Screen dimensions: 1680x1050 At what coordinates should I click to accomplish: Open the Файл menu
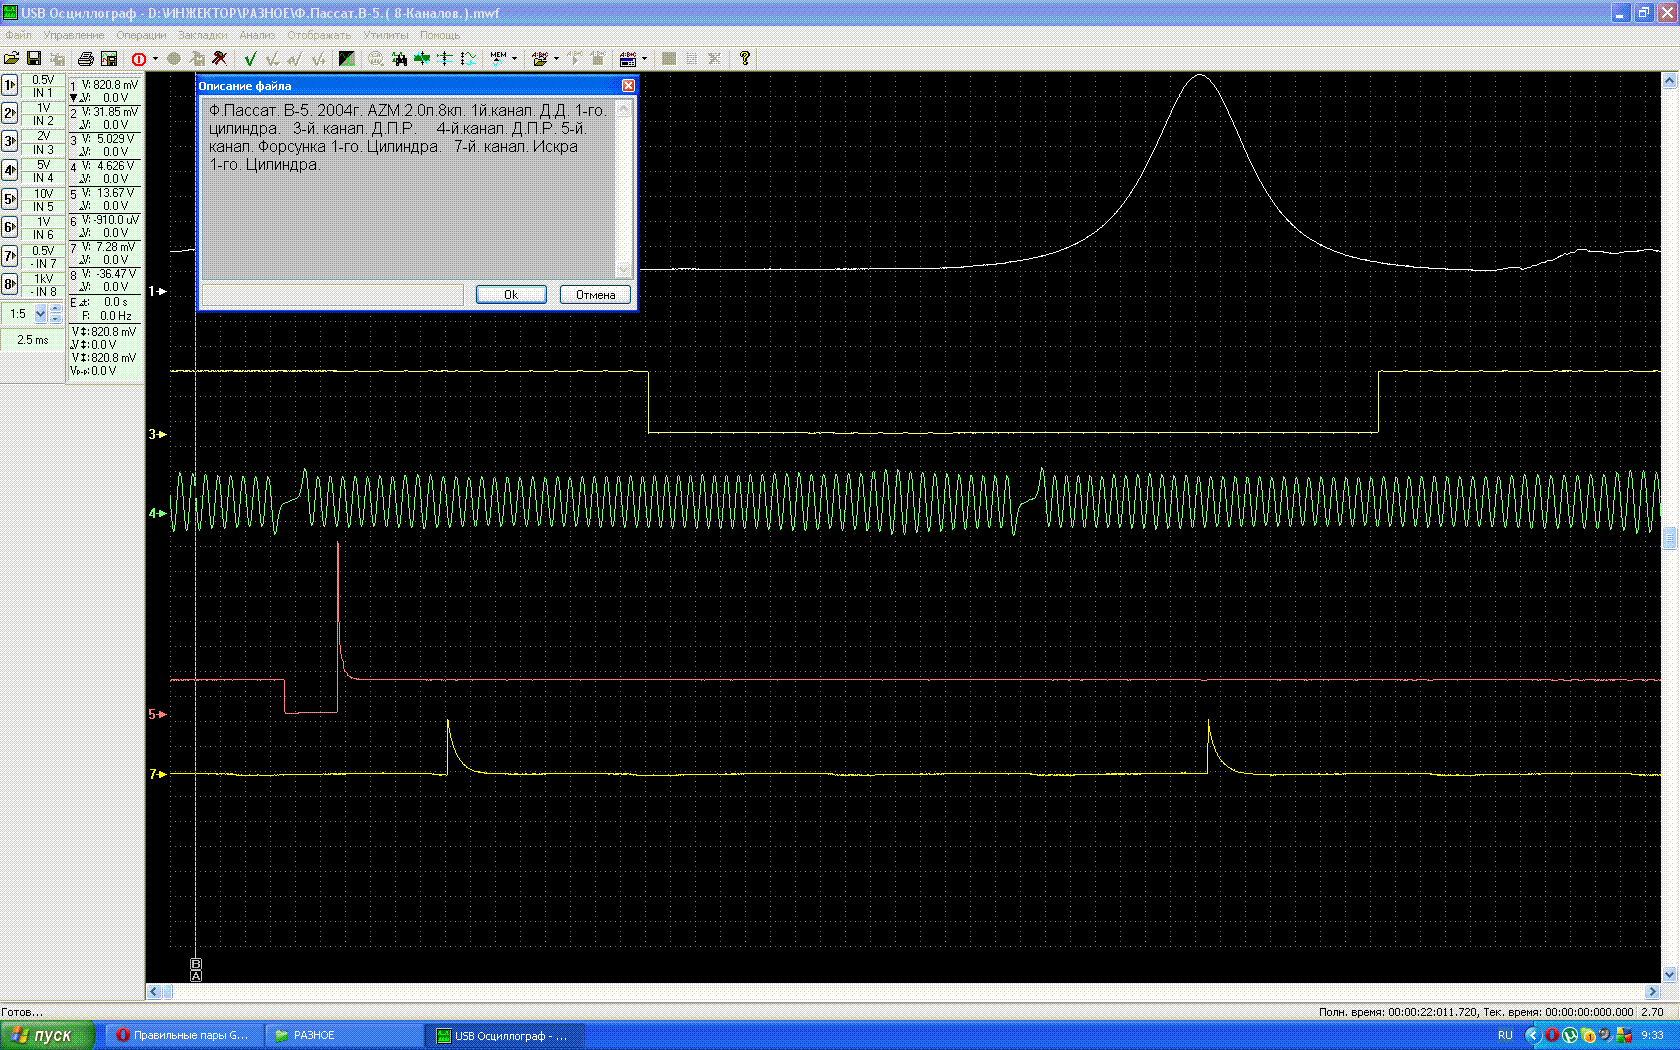(18, 35)
